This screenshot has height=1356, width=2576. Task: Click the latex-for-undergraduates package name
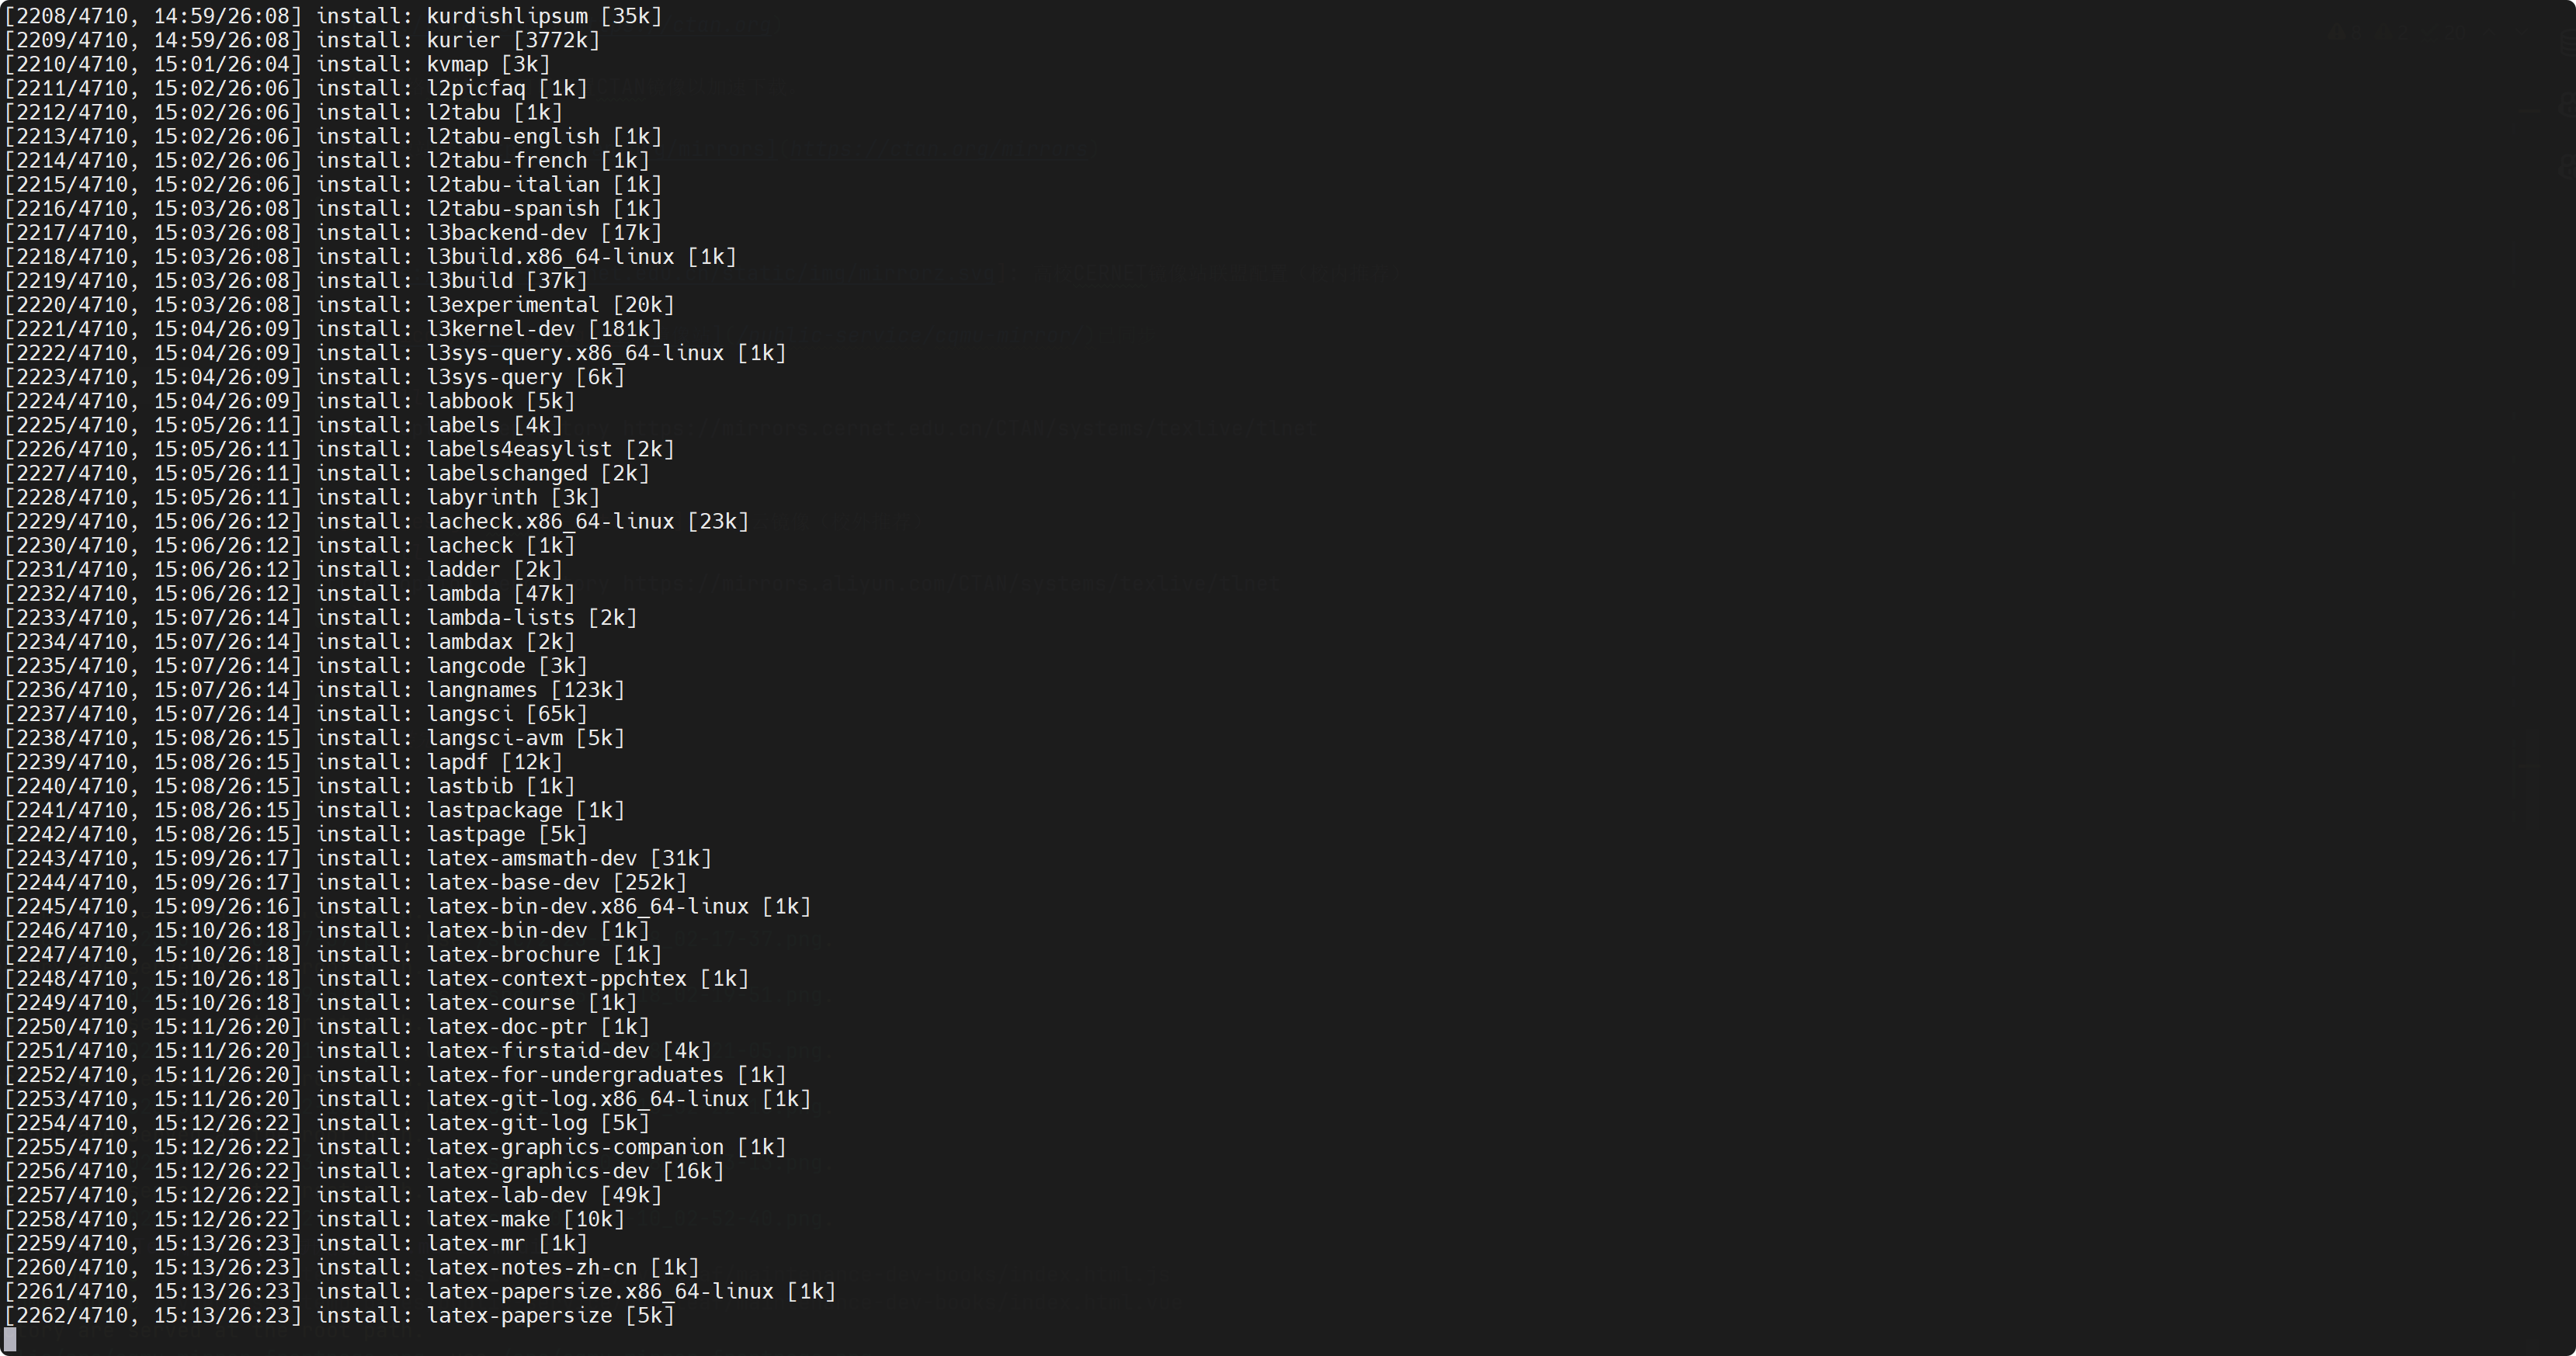coord(575,1075)
